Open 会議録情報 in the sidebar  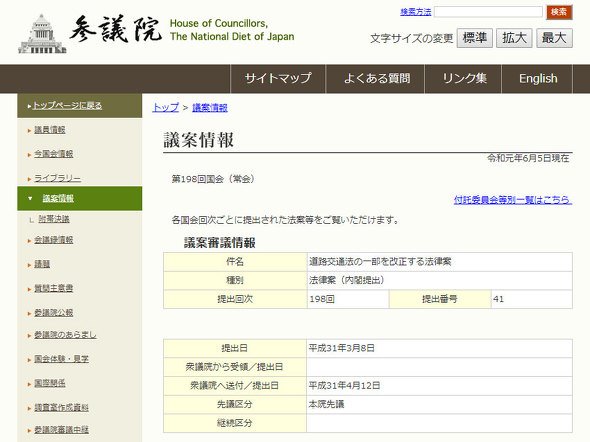[x=54, y=240]
